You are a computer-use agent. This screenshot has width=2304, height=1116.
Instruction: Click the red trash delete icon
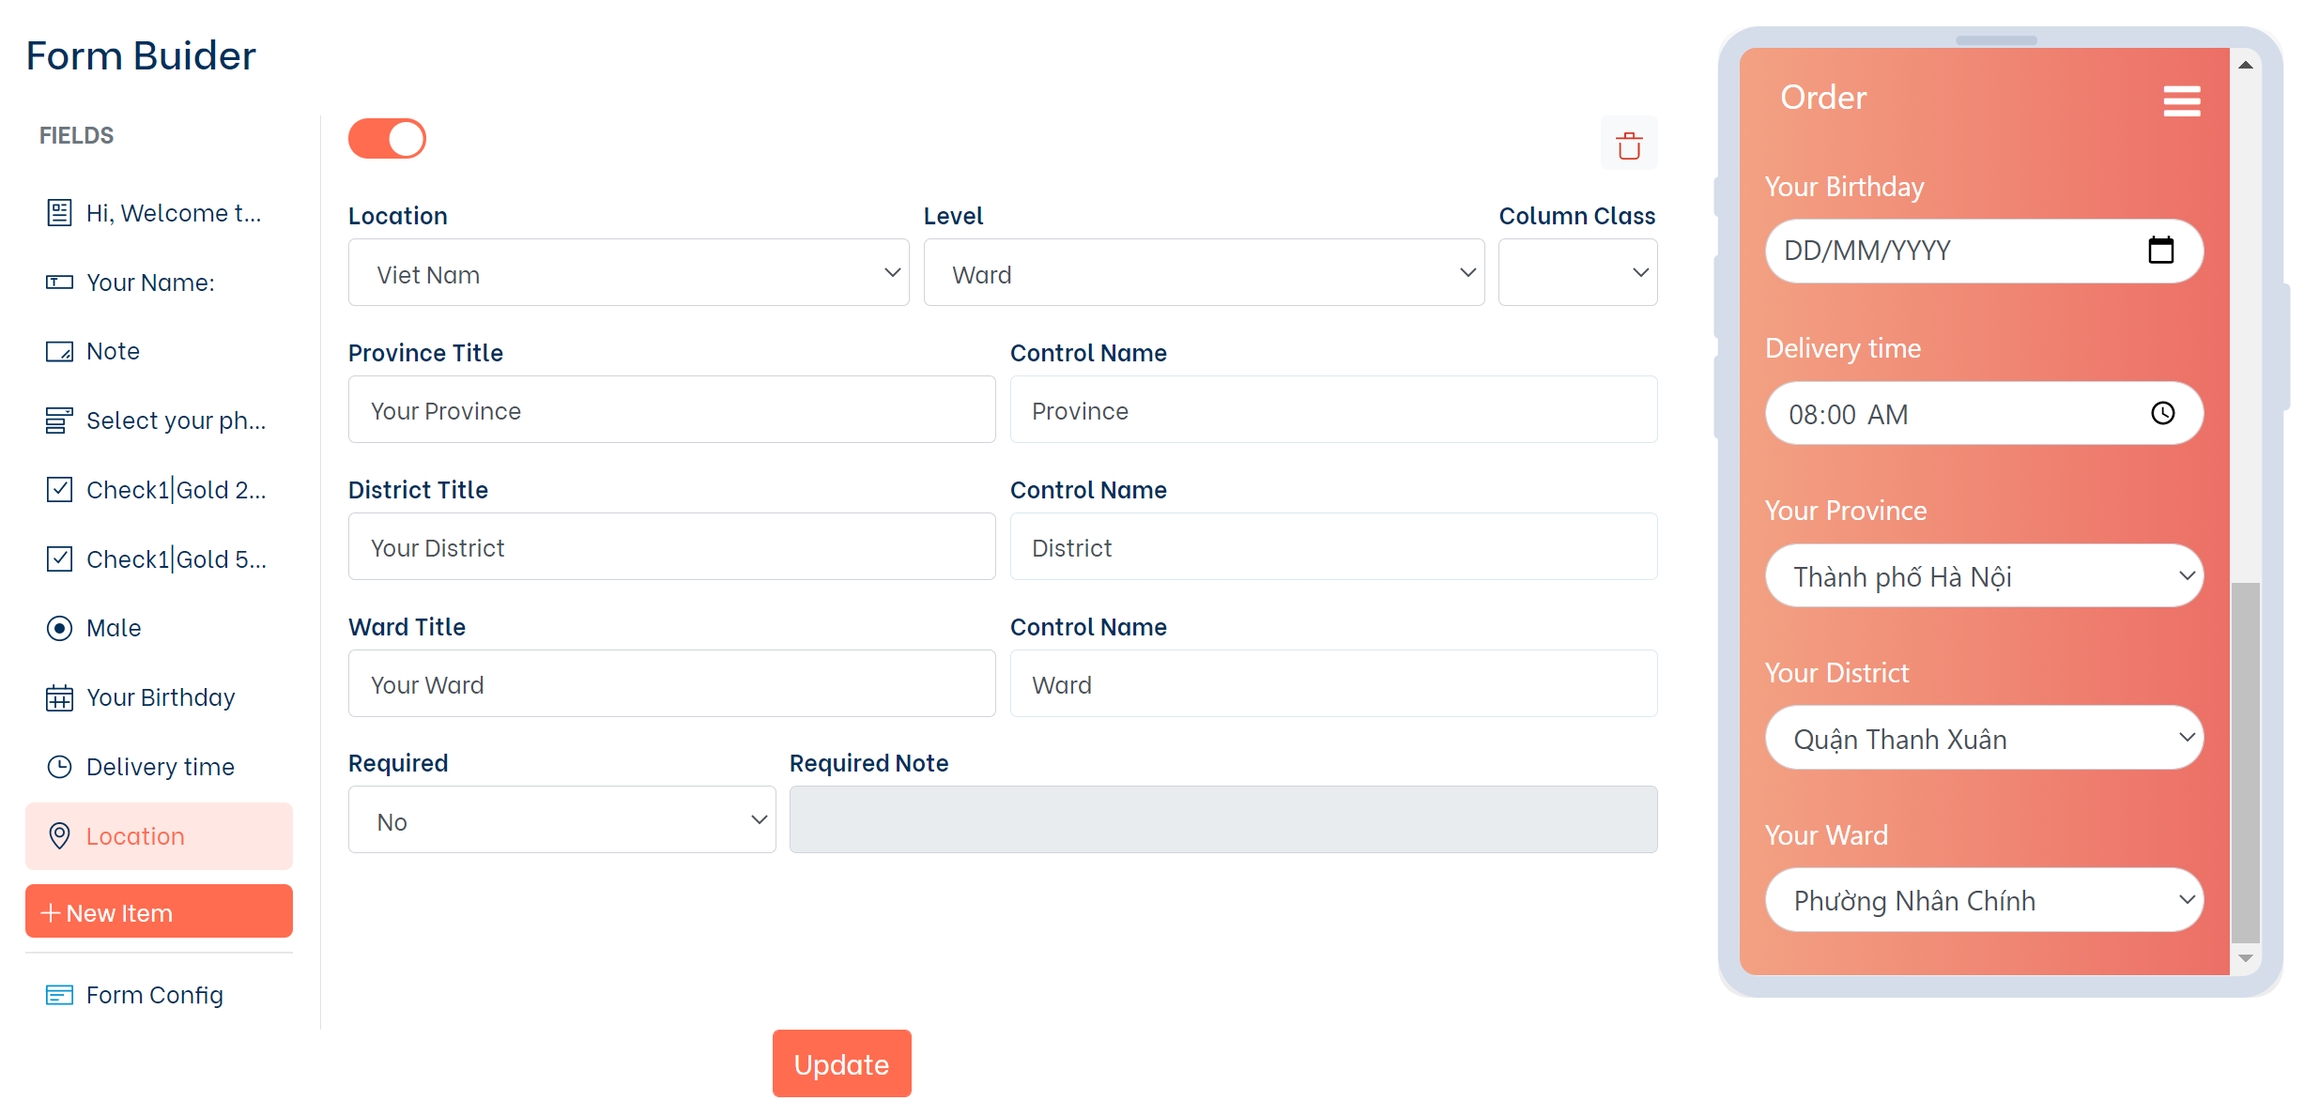[1628, 145]
